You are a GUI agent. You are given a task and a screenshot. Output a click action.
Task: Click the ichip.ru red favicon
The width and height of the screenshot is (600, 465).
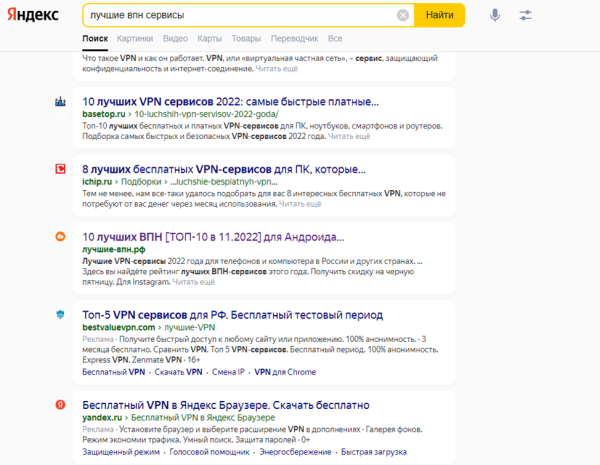tap(60, 169)
